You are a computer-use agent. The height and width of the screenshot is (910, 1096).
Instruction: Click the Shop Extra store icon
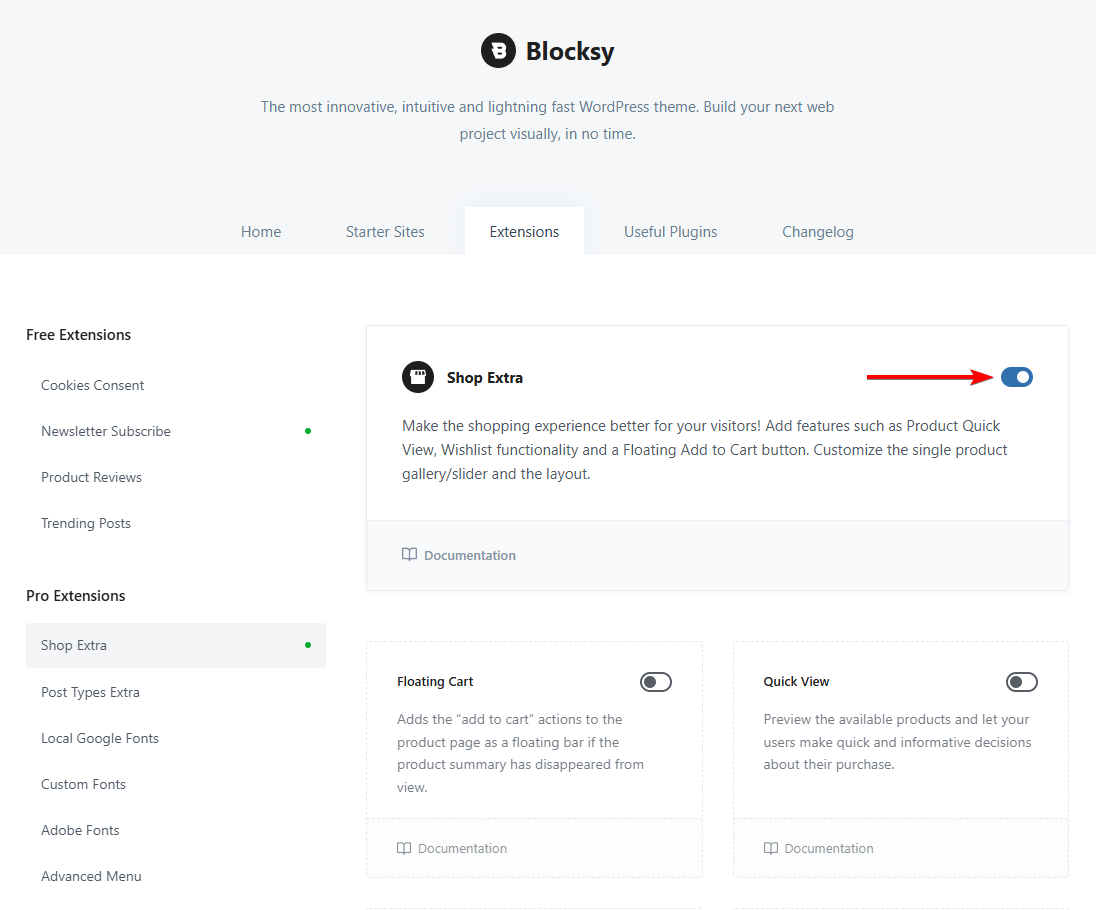click(x=418, y=378)
